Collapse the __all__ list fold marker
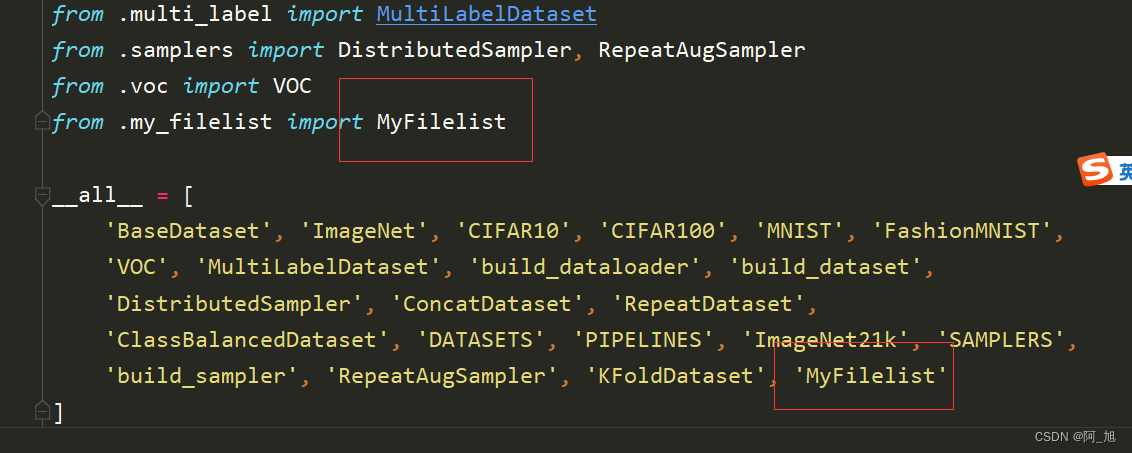 click(x=42, y=195)
